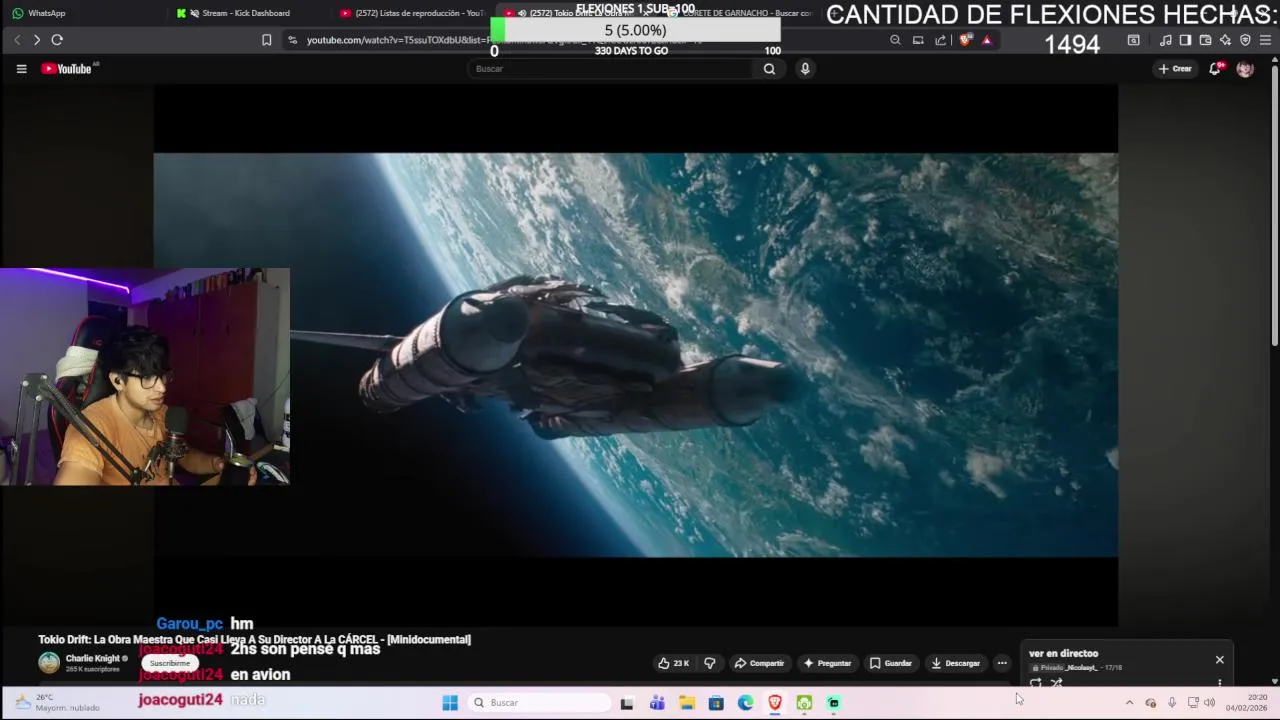Open File Explorer from the taskbar
The image size is (1280, 720).
687,703
